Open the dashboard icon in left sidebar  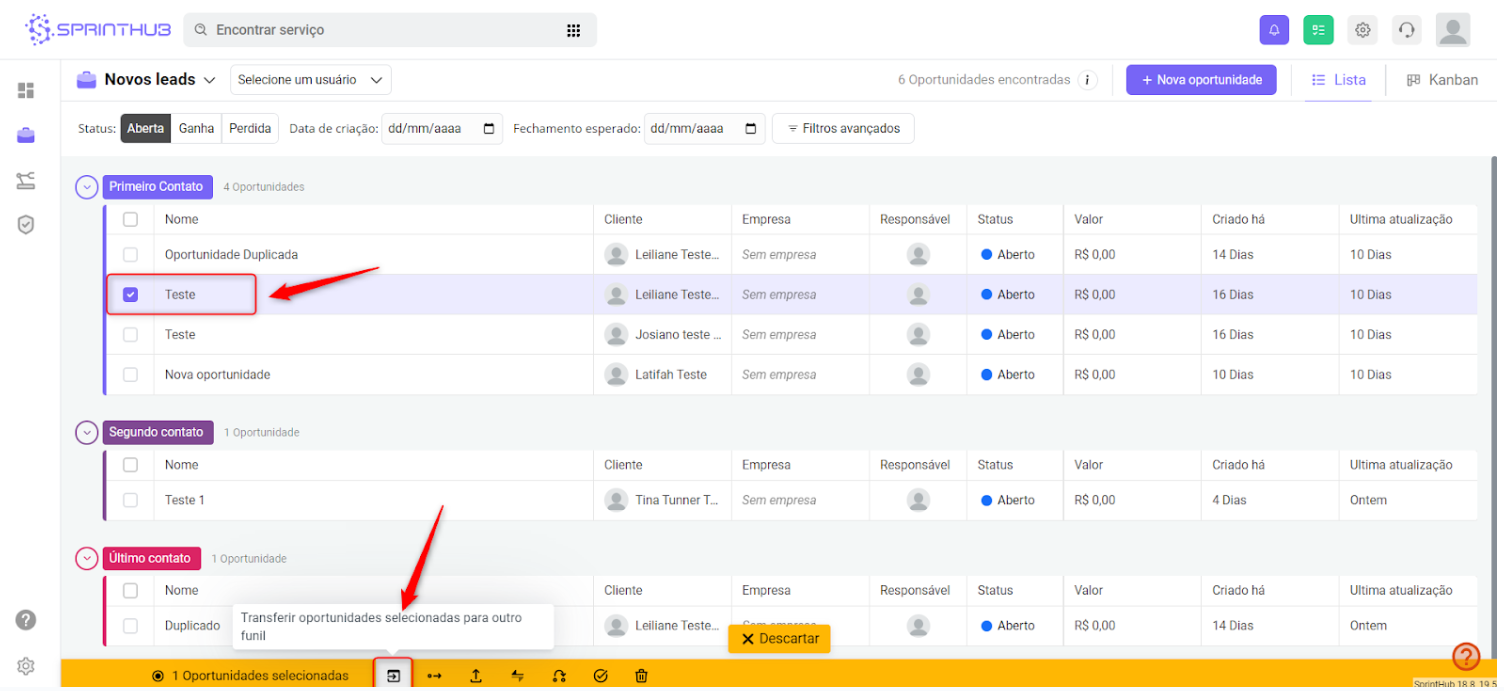point(26,91)
